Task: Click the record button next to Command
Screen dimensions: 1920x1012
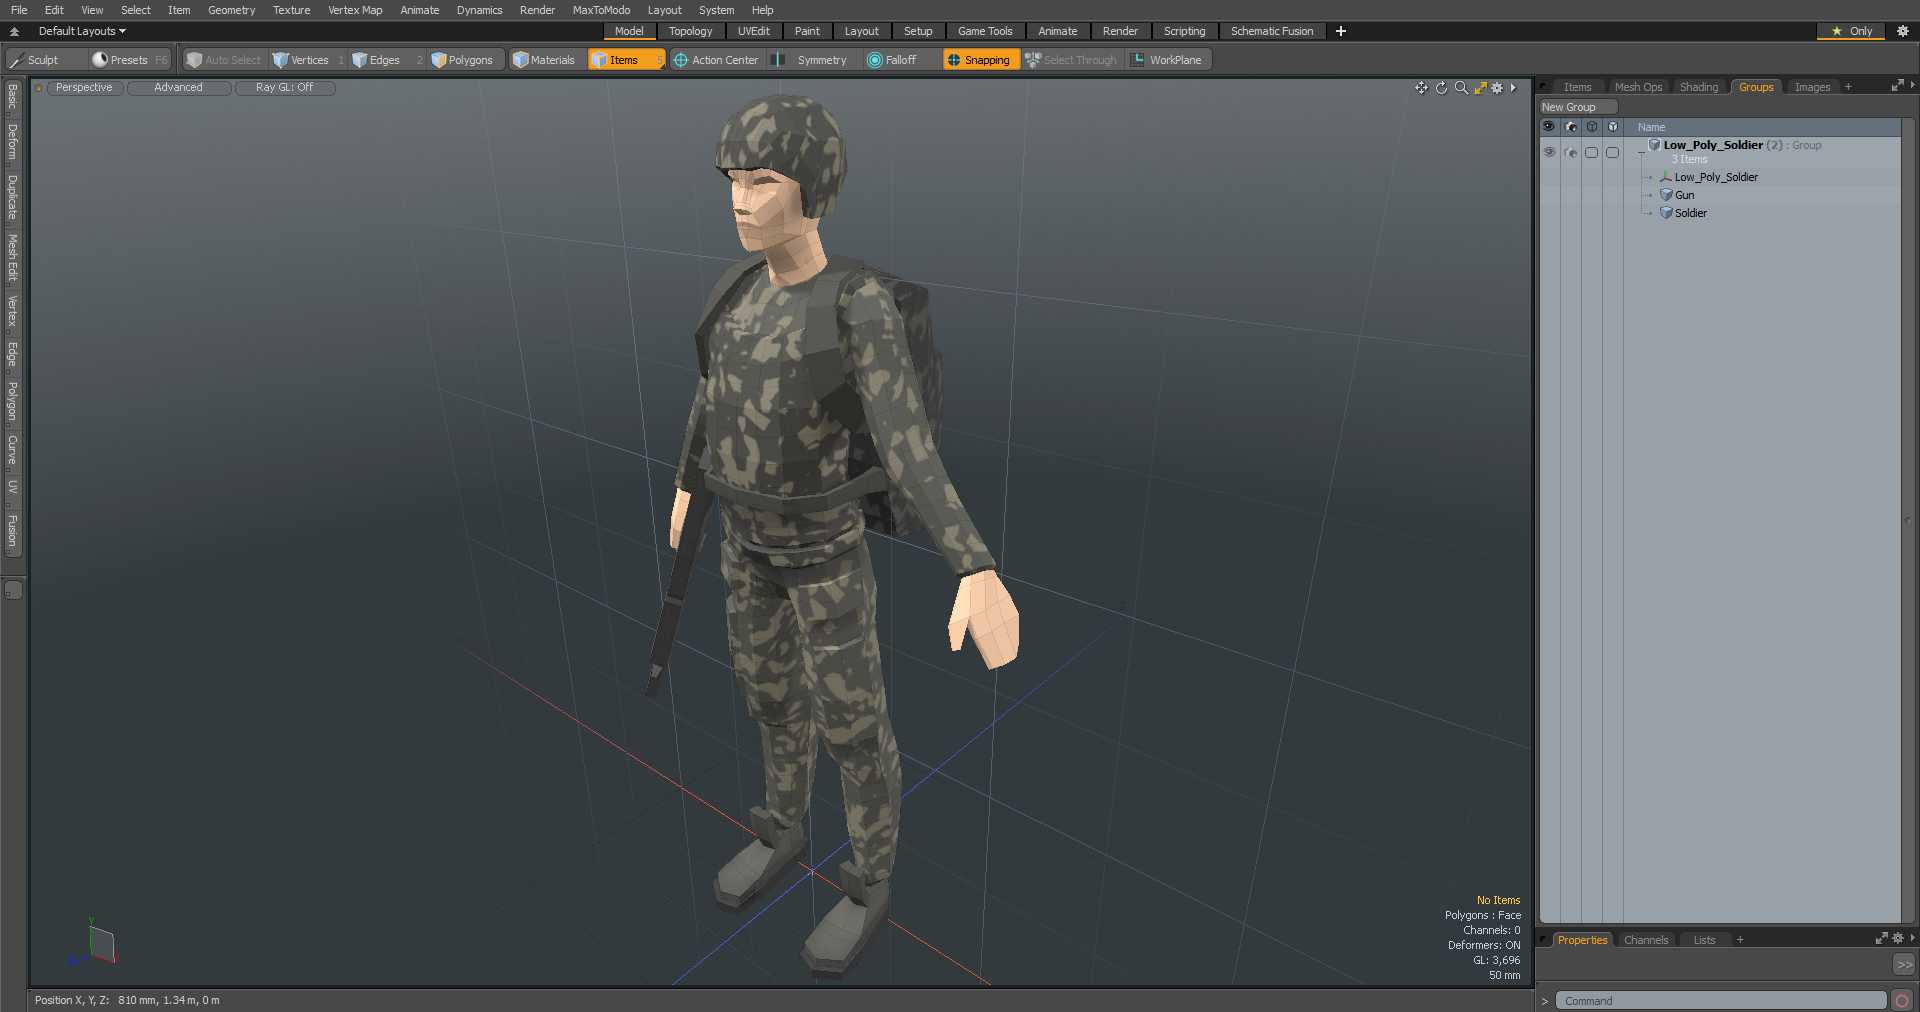Action: [1902, 1000]
